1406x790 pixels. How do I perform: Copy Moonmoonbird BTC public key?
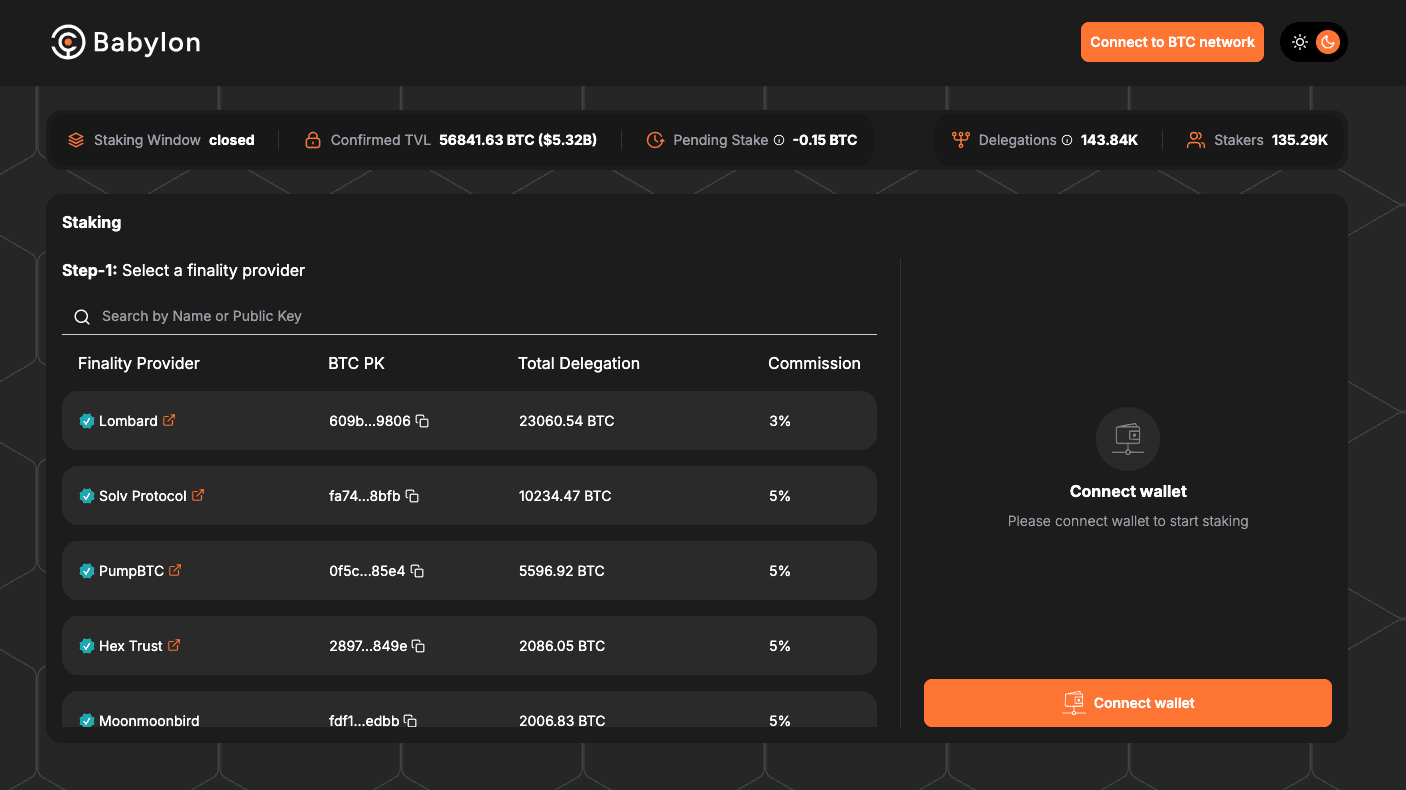[x=410, y=721]
